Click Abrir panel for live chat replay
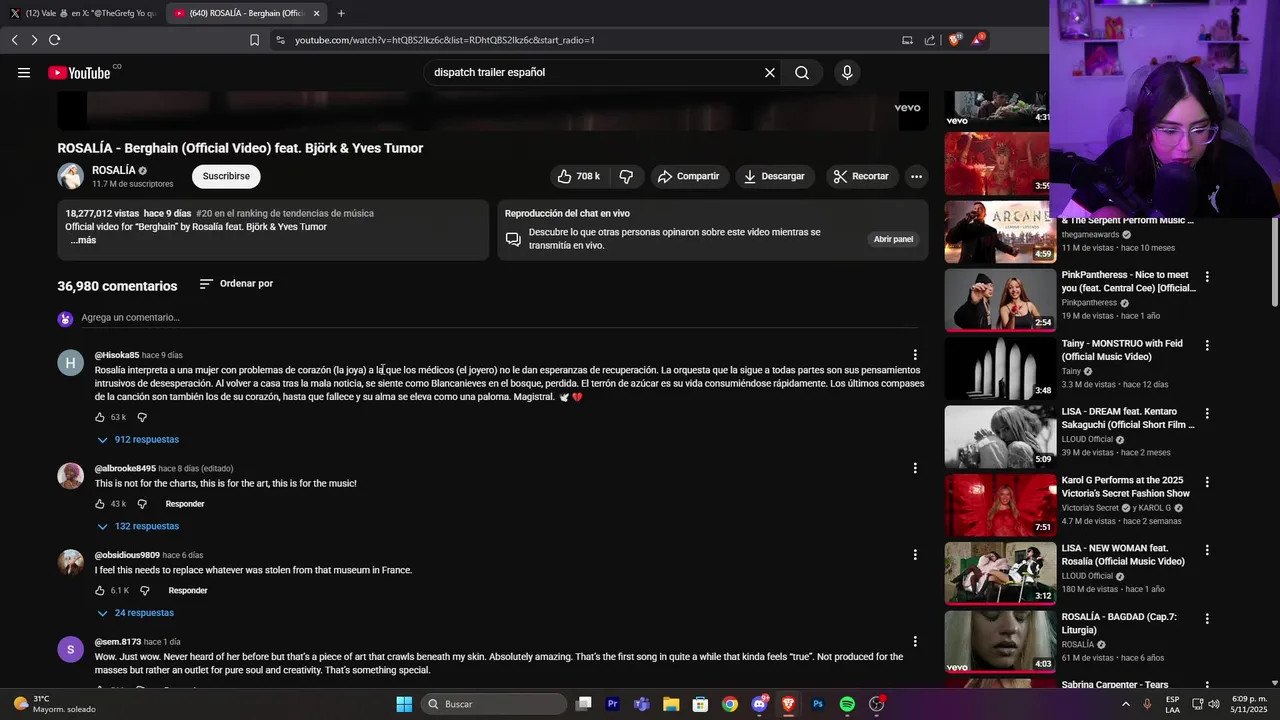This screenshot has width=1280, height=720. 893,239
